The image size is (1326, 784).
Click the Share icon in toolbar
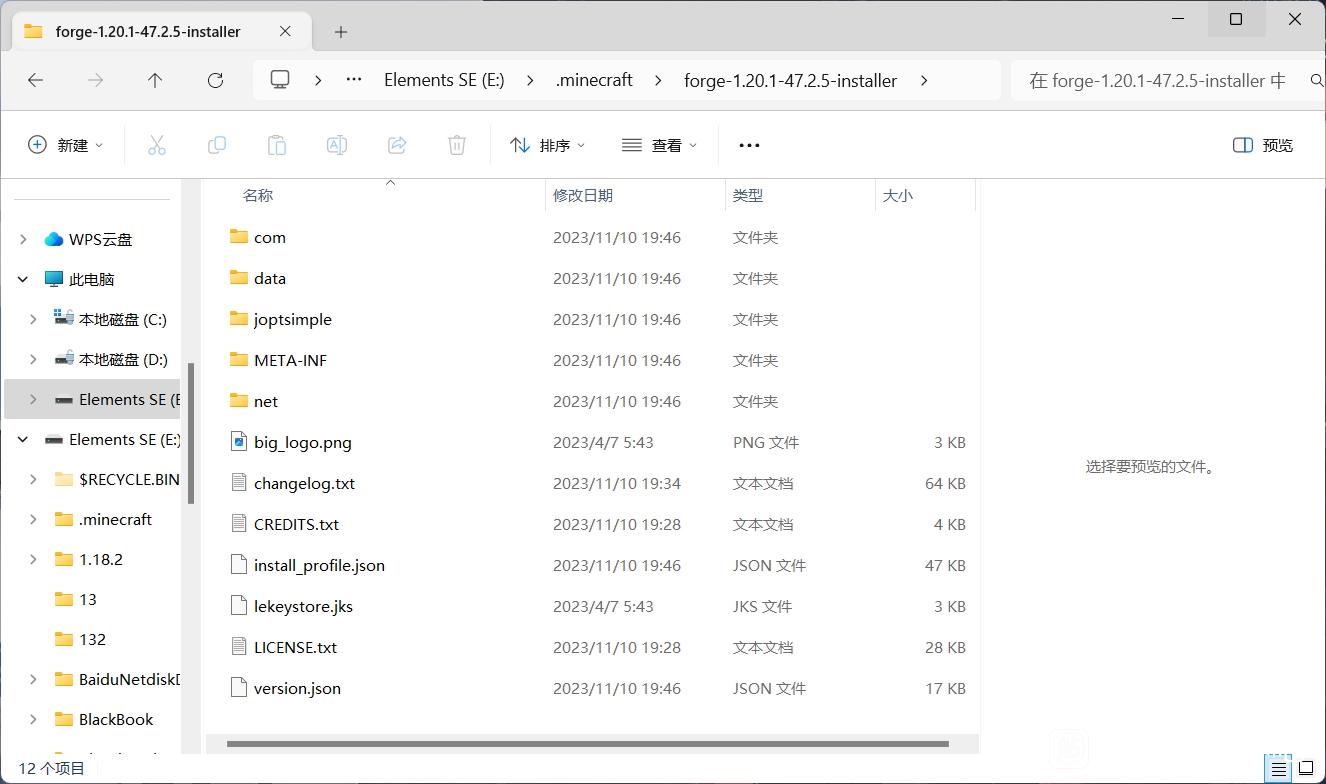point(397,145)
